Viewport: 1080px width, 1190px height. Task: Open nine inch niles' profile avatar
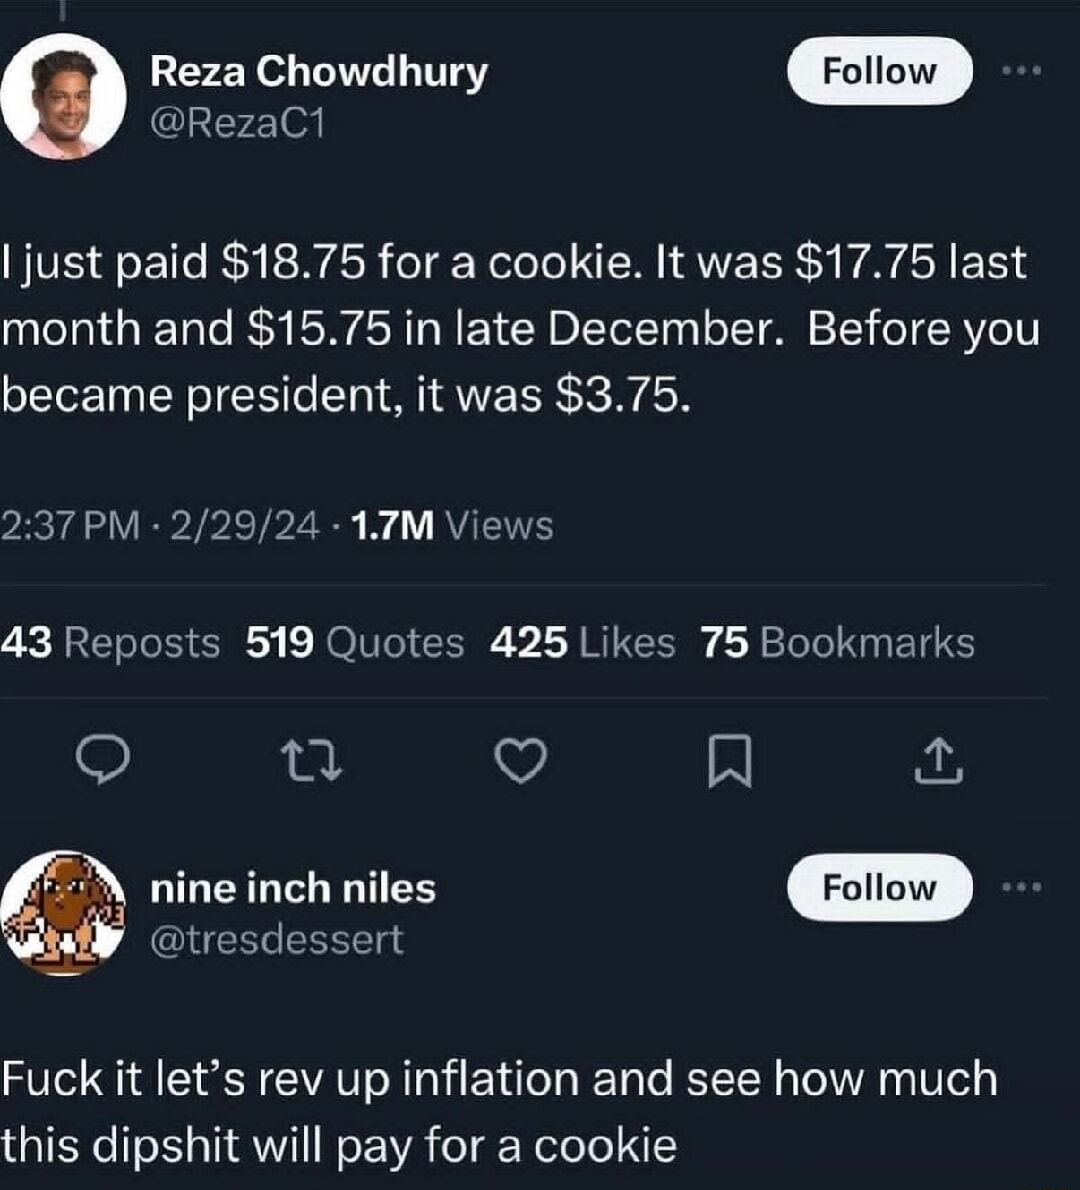(x=63, y=912)
